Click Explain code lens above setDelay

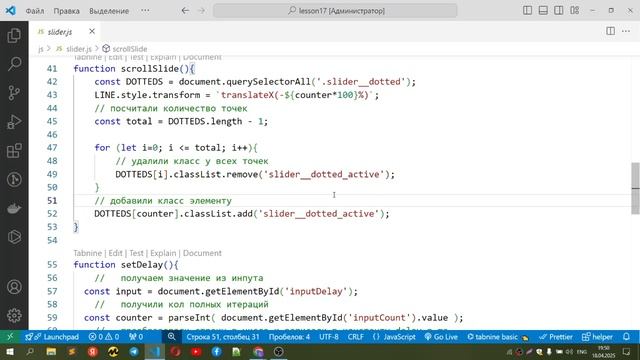[163, 253]
